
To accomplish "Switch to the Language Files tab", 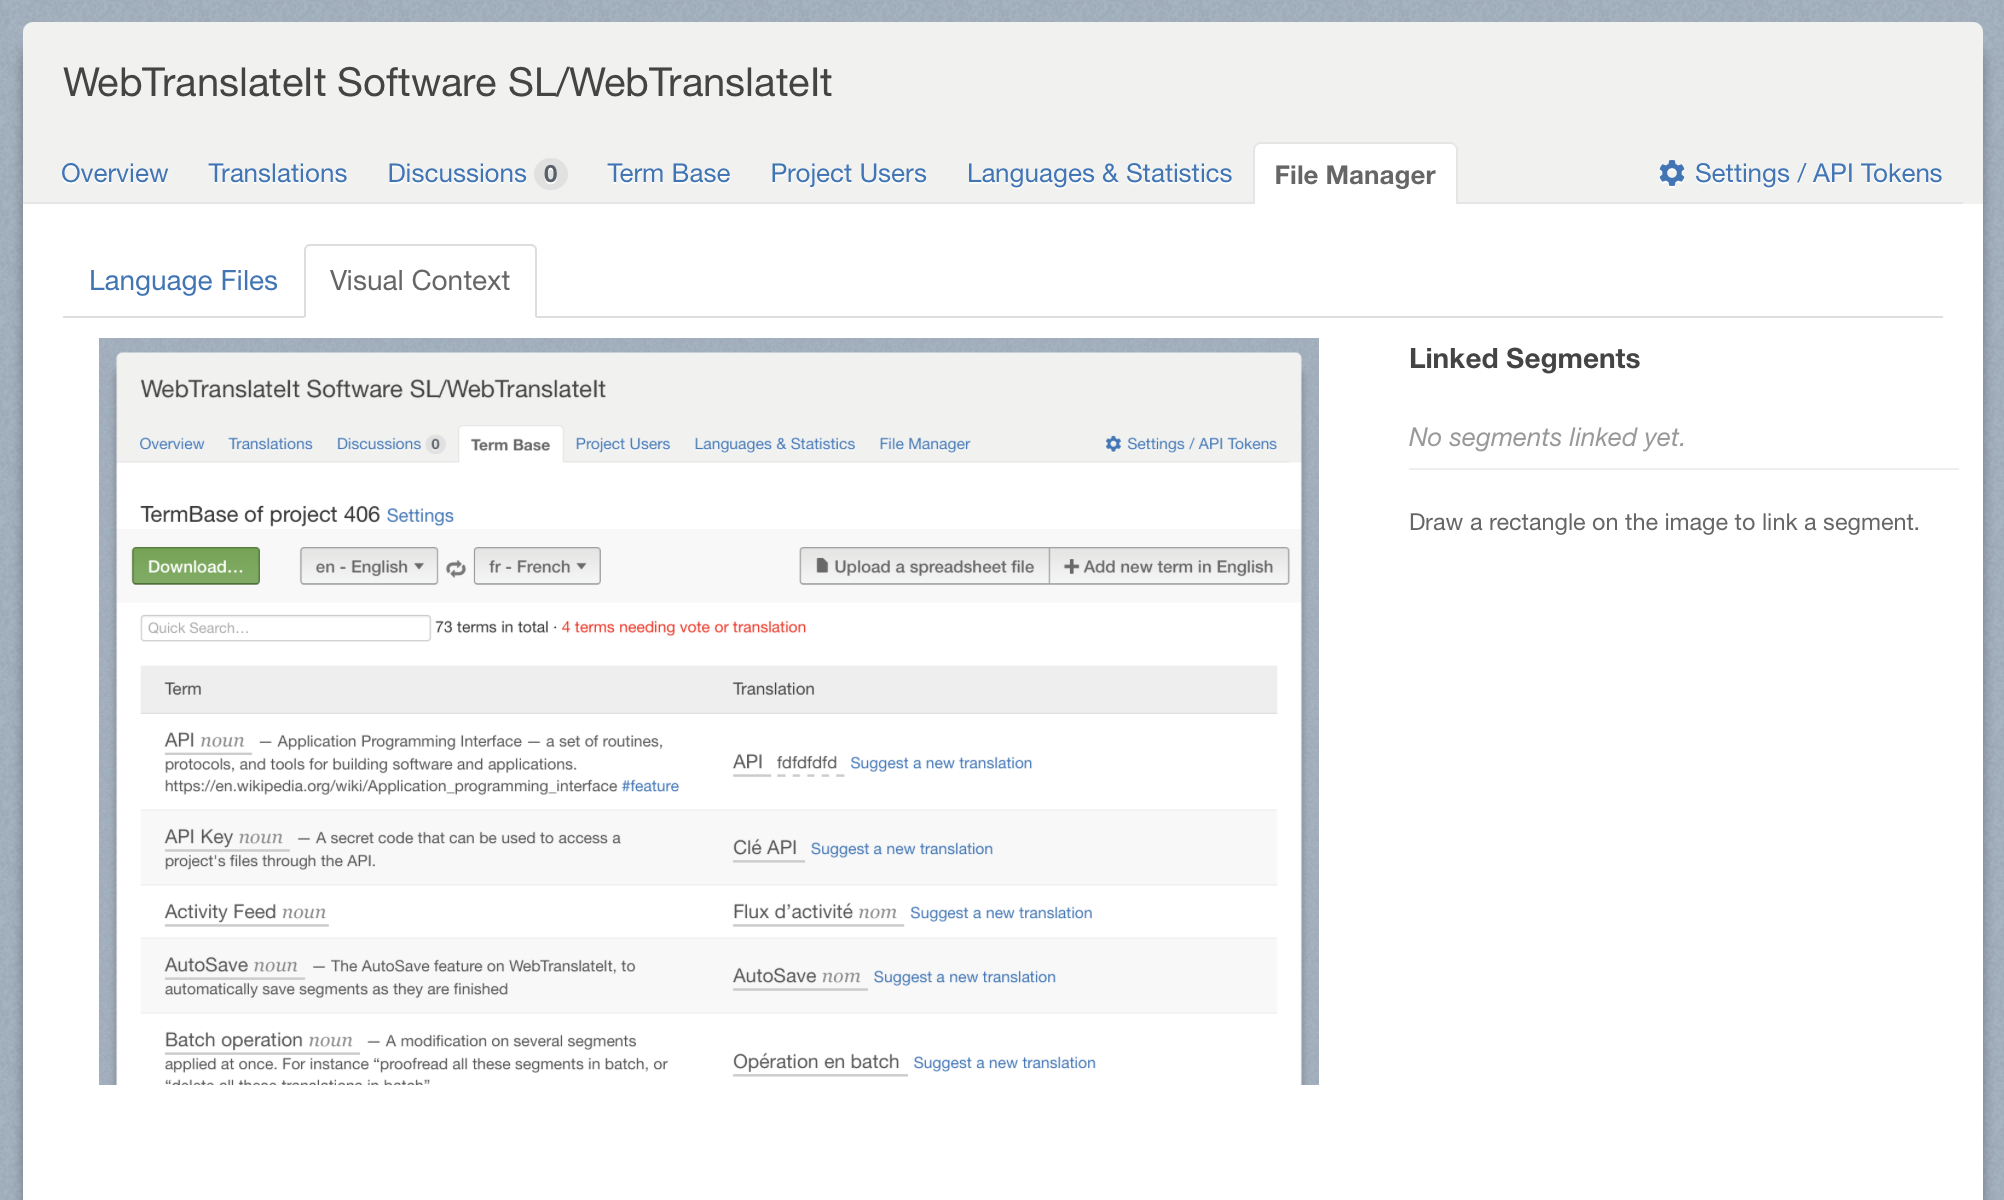I will [183, 281].
